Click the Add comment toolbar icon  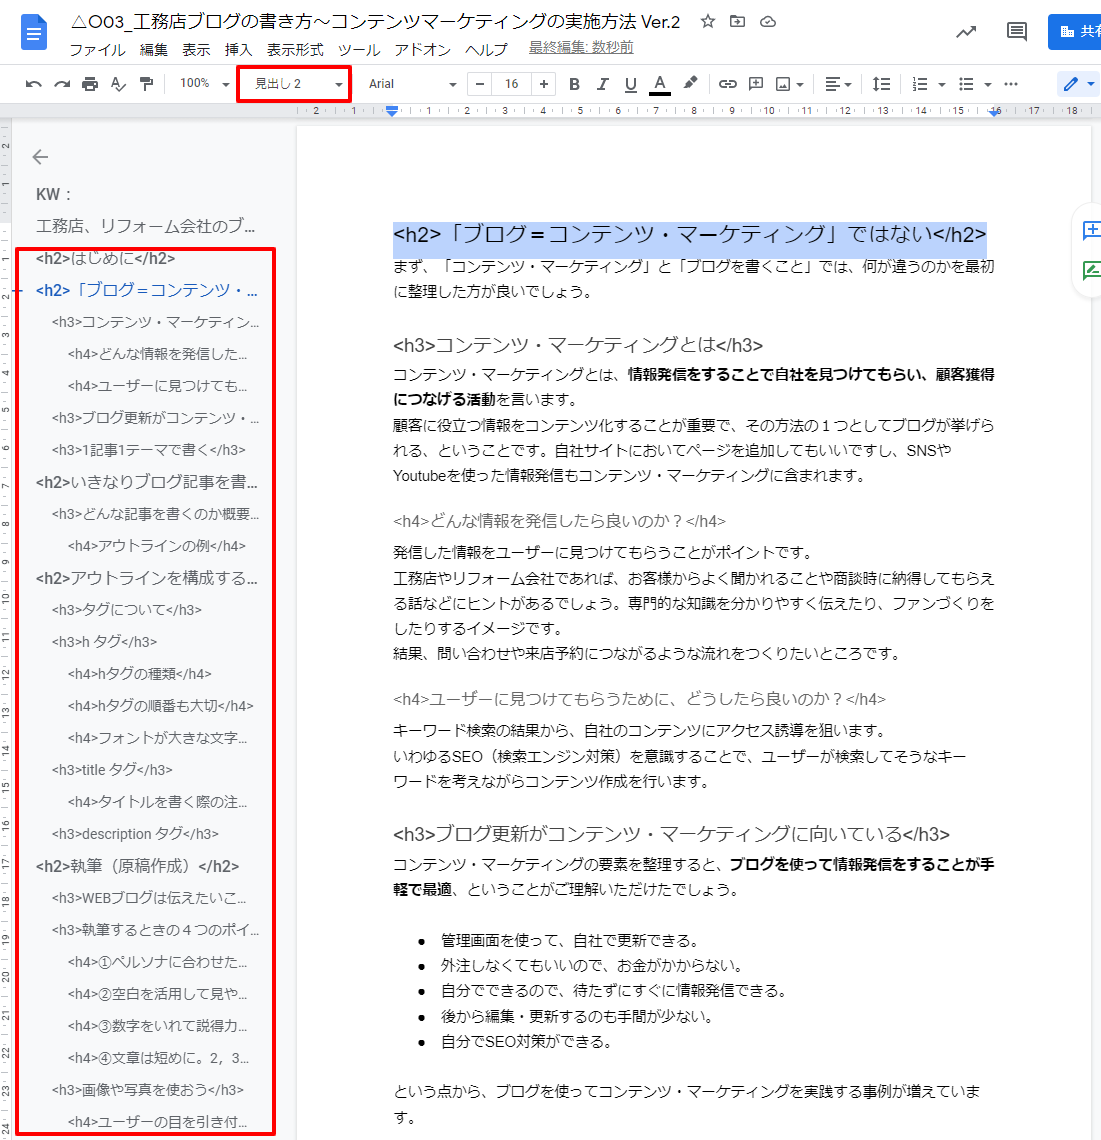coord(756,84)
